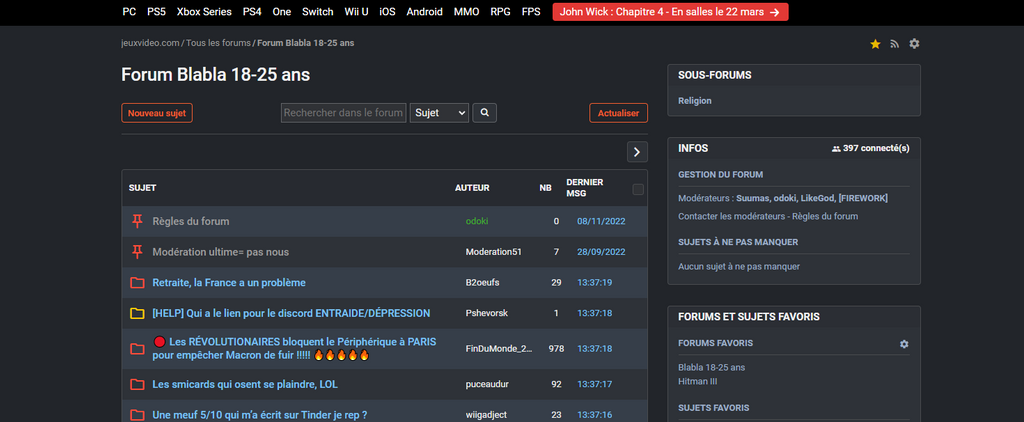Open the Sujet search type dropdown
The height and width of the screenshot is (422, 1024).
pyautogui.click(x=439, y=113)
